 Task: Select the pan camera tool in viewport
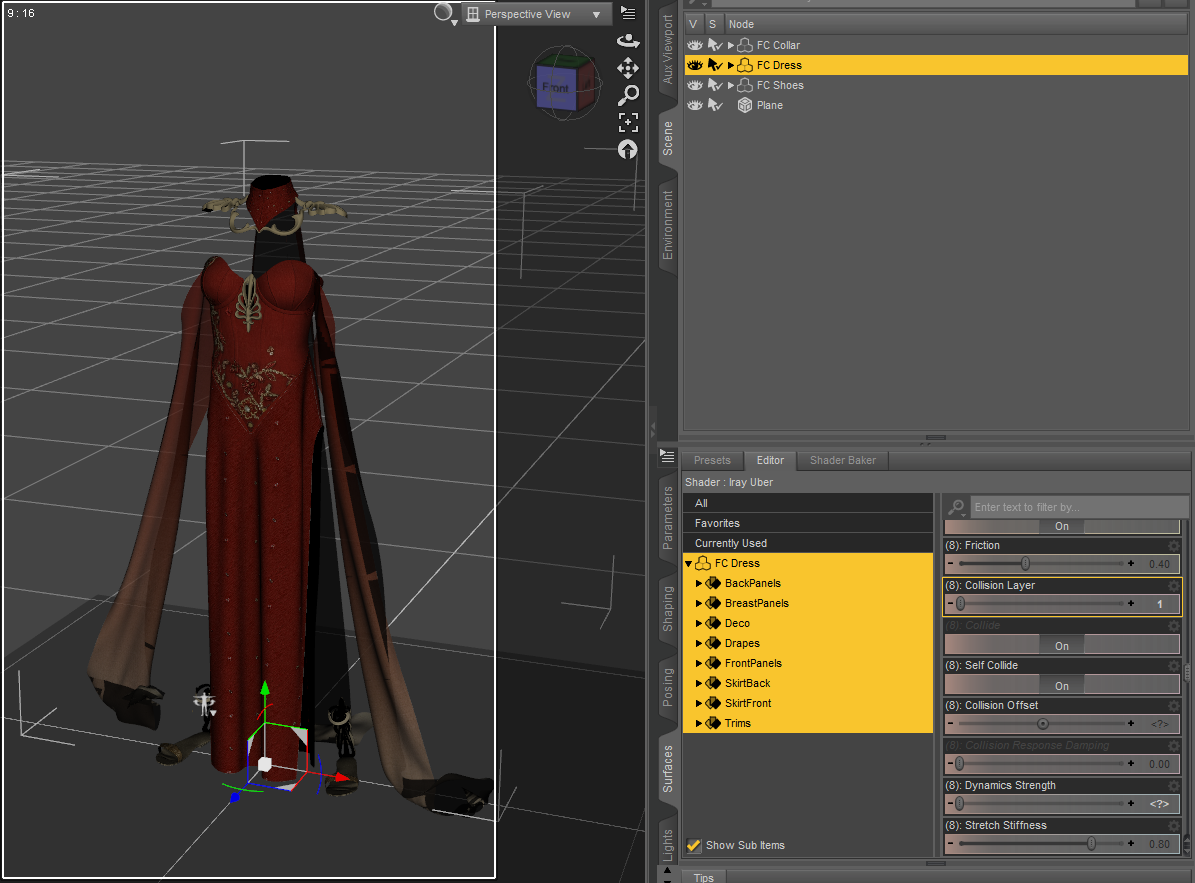[628, 69]
